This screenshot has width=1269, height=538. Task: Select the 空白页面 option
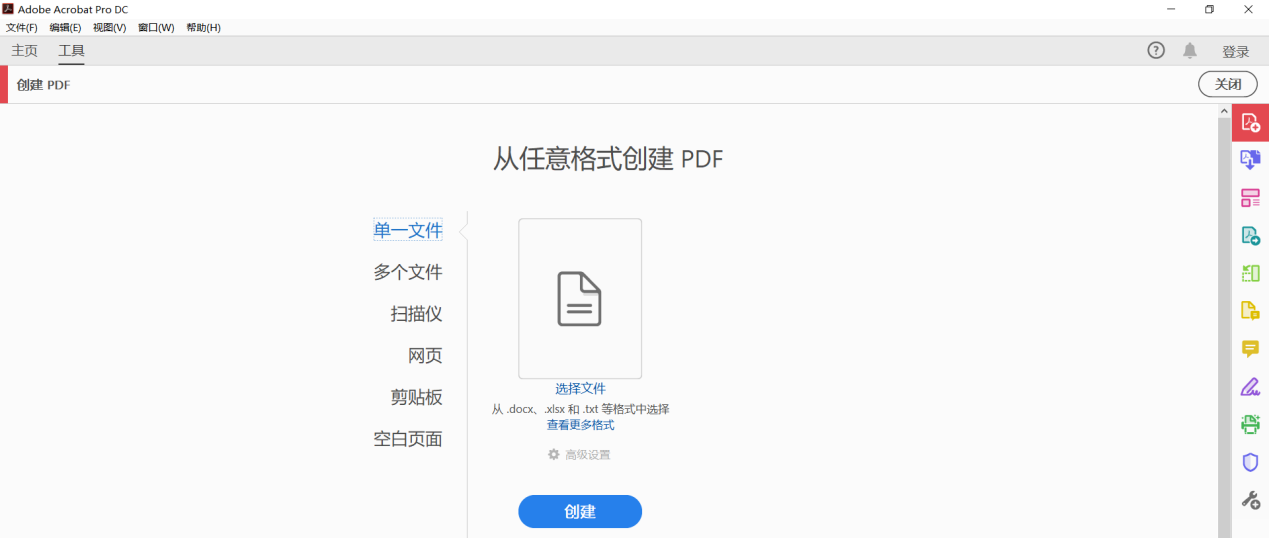(408, 439)
